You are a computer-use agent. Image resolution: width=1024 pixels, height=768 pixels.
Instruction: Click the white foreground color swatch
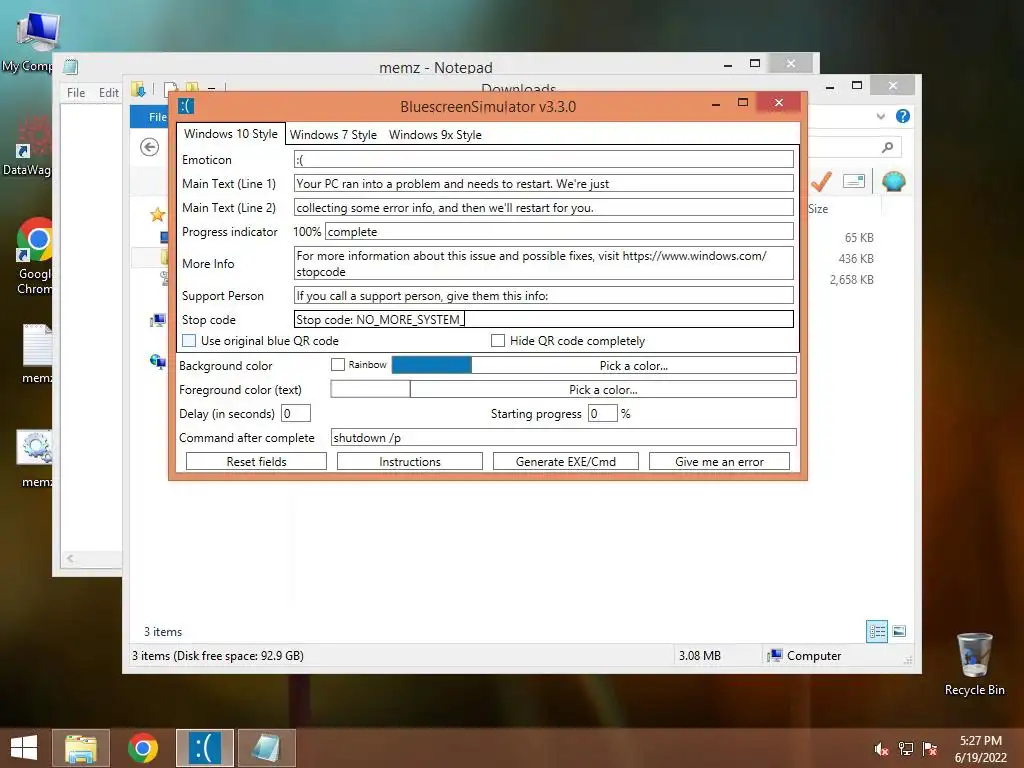pyautogui.click(x=370, y=389)
